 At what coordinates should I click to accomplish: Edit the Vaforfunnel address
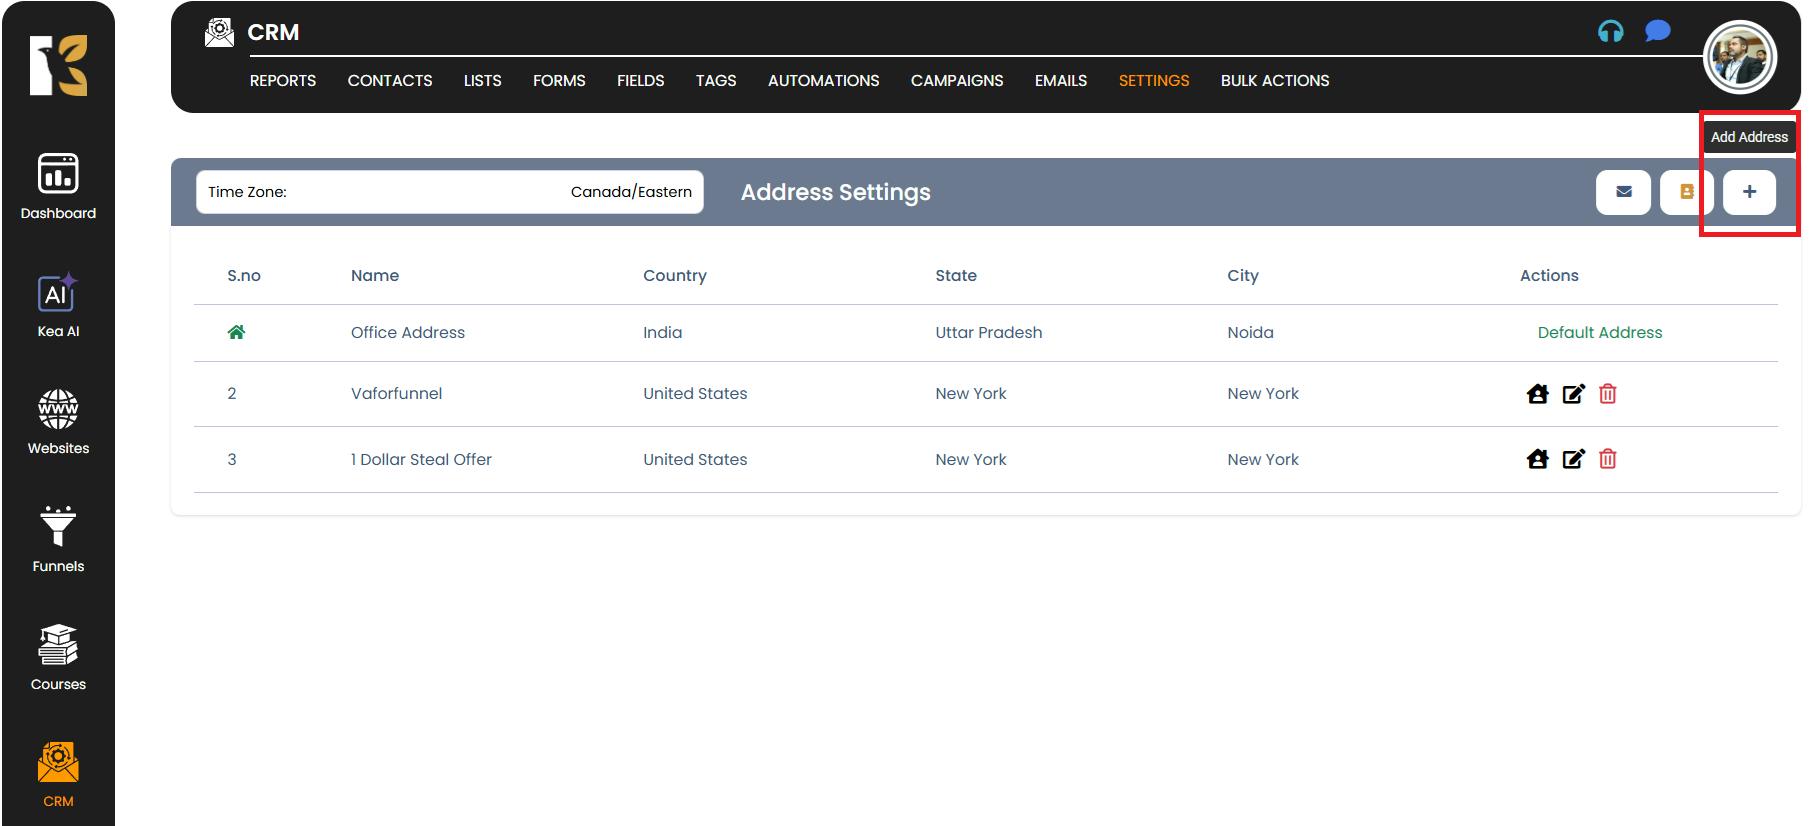pos(1573,394)
